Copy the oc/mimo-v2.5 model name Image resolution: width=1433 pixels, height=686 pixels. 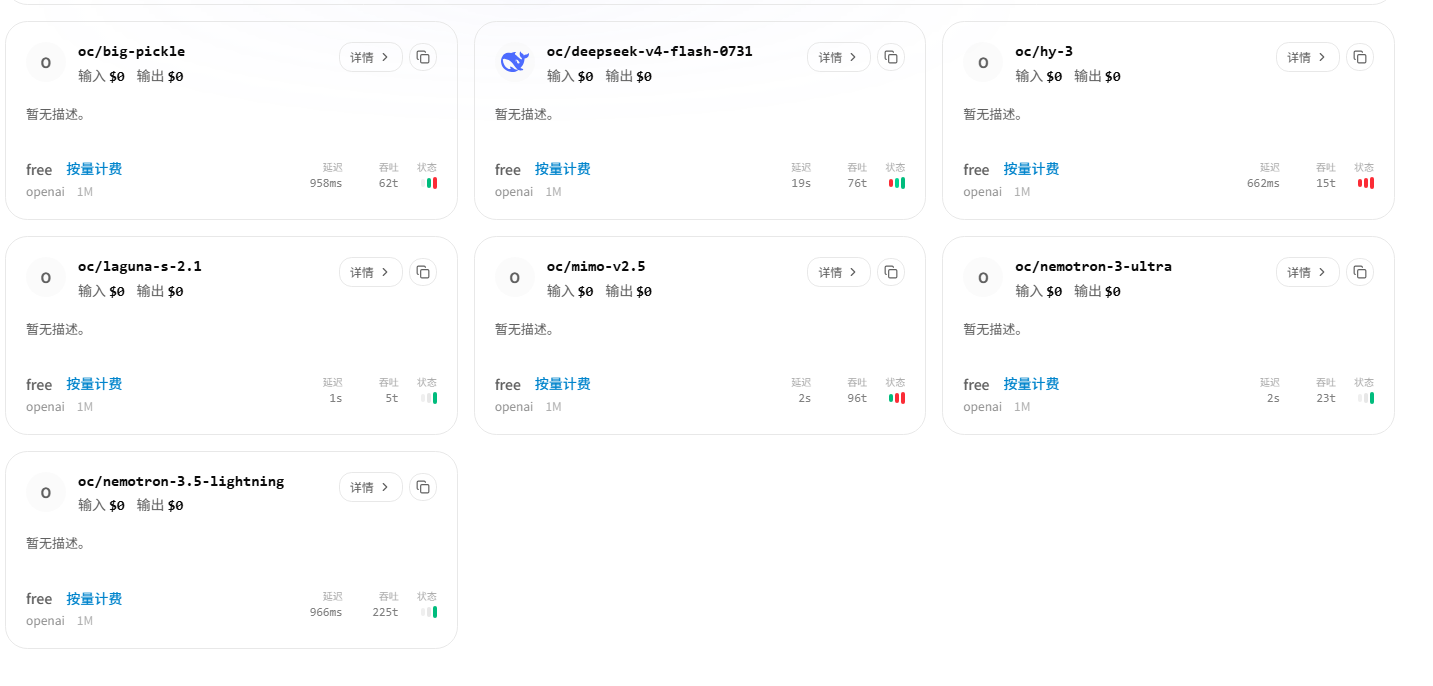coord(891,272)
